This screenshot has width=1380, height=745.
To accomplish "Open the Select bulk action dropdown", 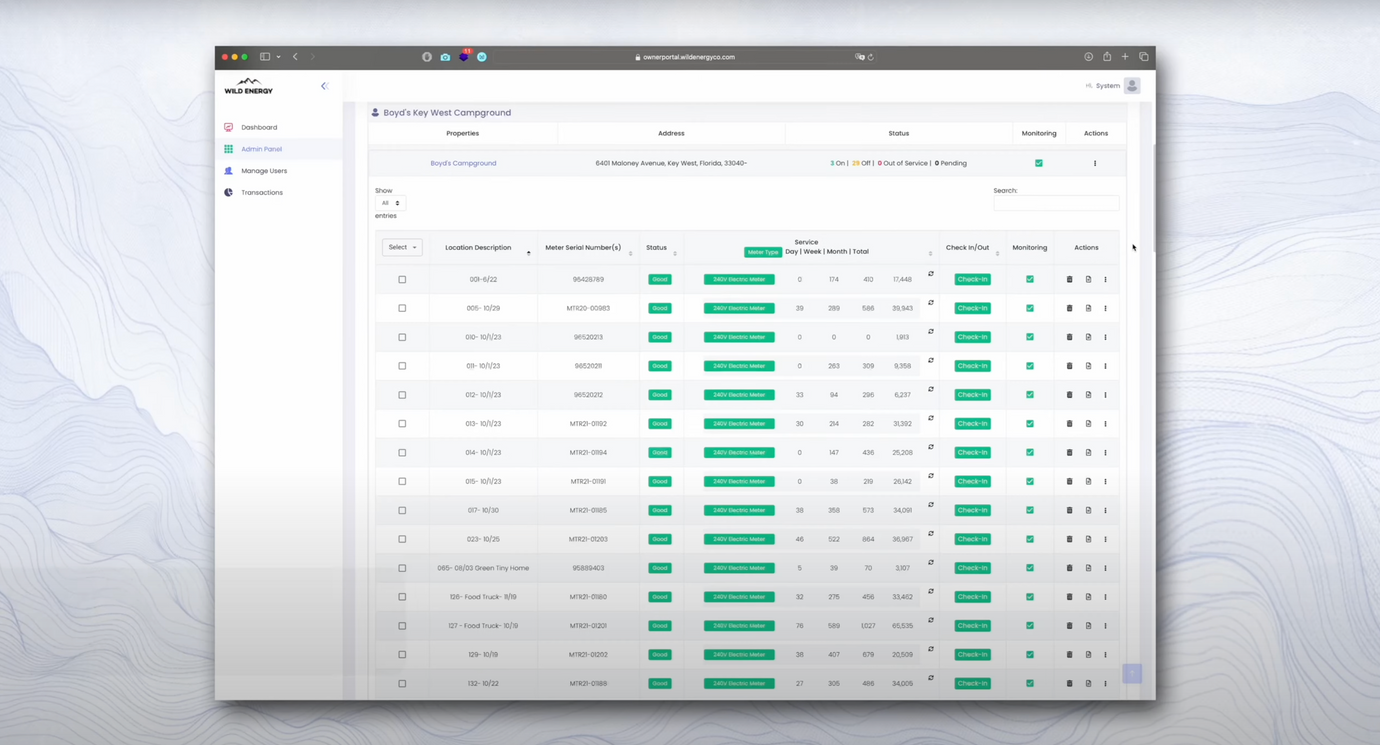I will pos(402,247).
